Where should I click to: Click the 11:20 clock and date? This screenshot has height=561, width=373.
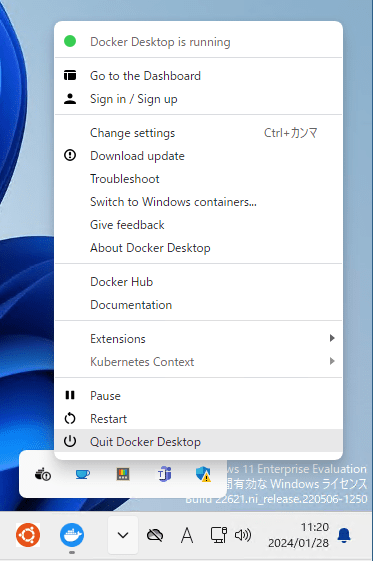[298, 535]
